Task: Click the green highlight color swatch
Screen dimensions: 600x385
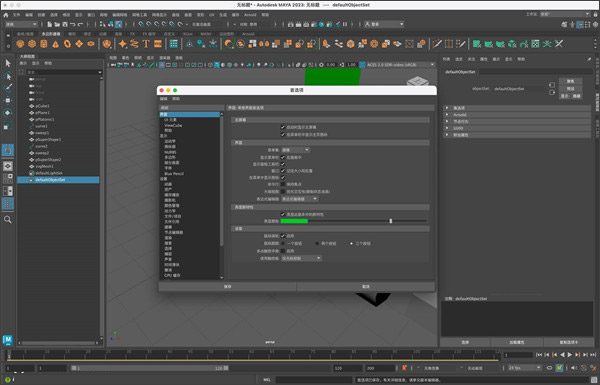Action: [x=294, y=221]
